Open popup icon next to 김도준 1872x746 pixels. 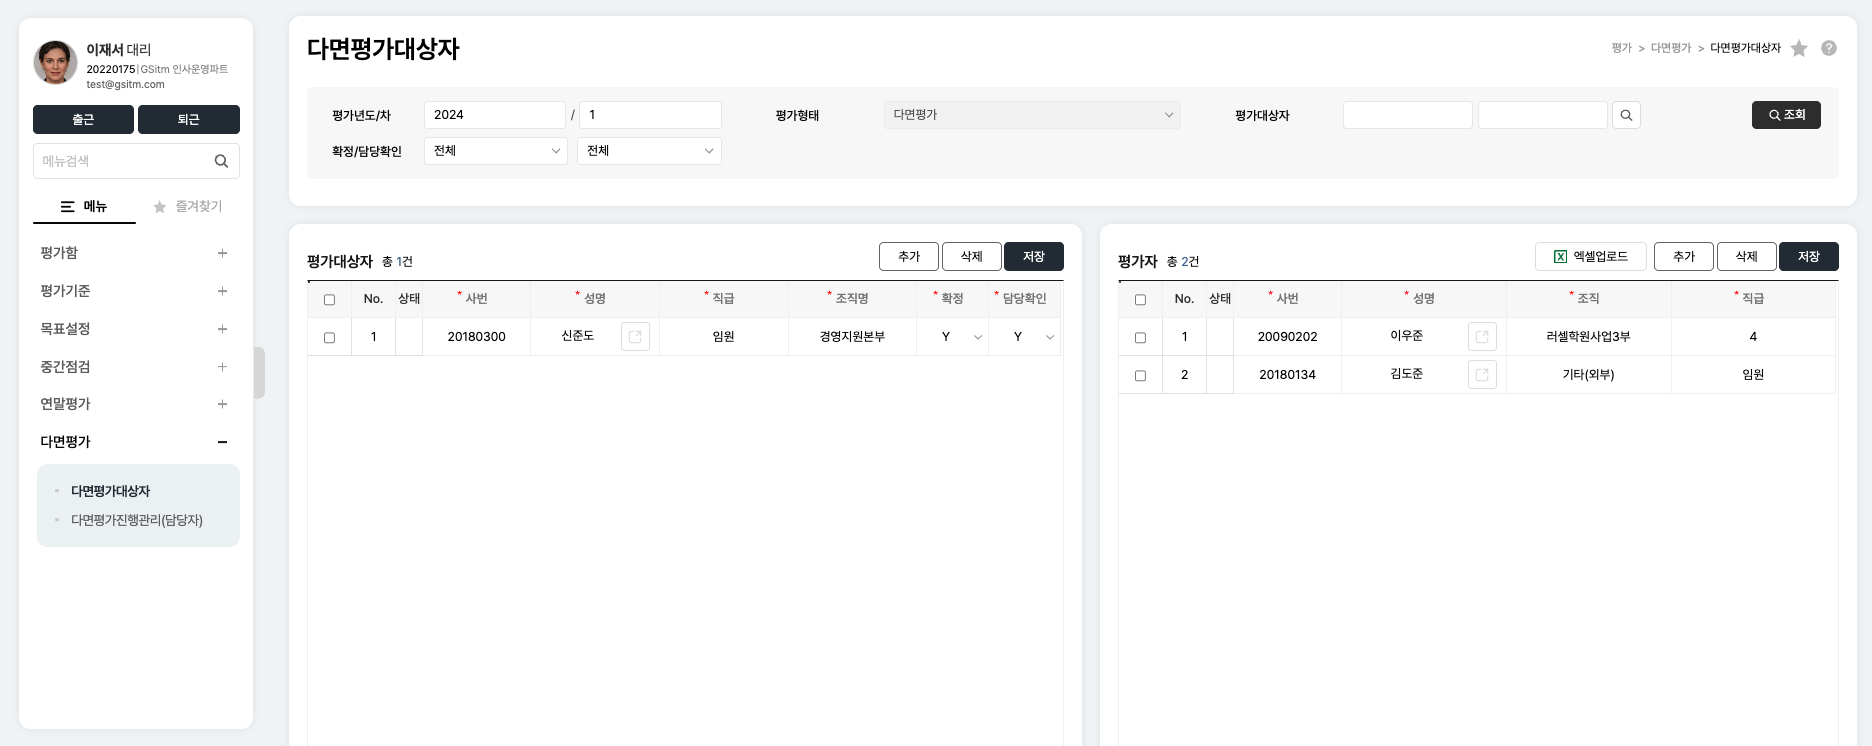click(1482, 375)
